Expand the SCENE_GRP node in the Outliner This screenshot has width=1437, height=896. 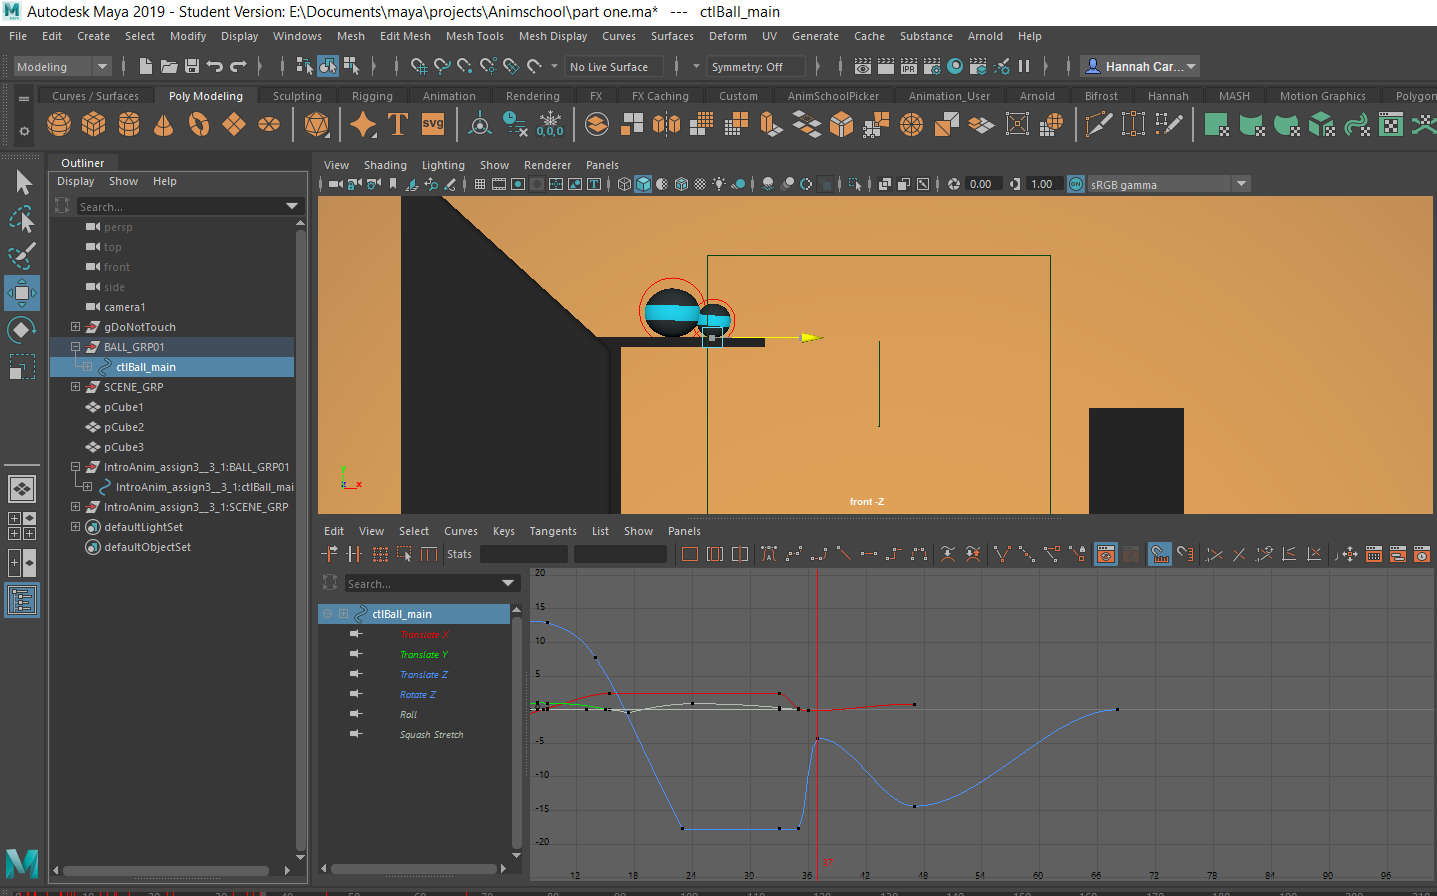click(x=74, y=387)
